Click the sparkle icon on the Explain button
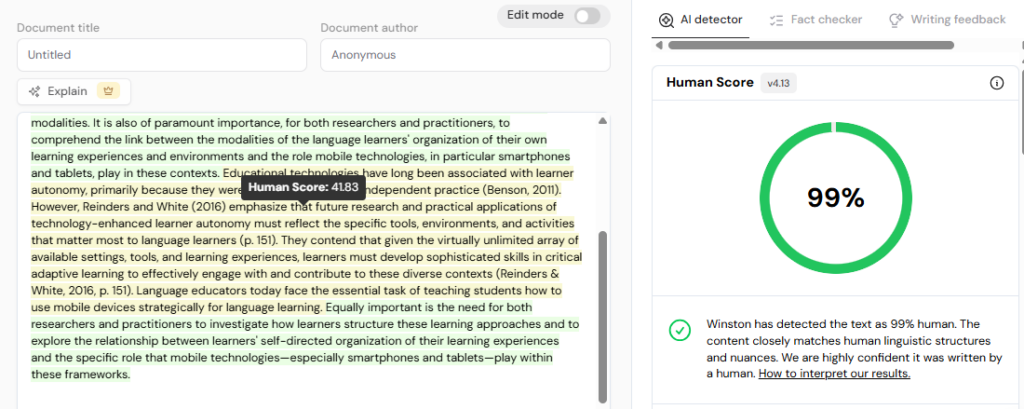Image resolution: width=1024 pixels, height=409 pixels. tap(35, 91)
